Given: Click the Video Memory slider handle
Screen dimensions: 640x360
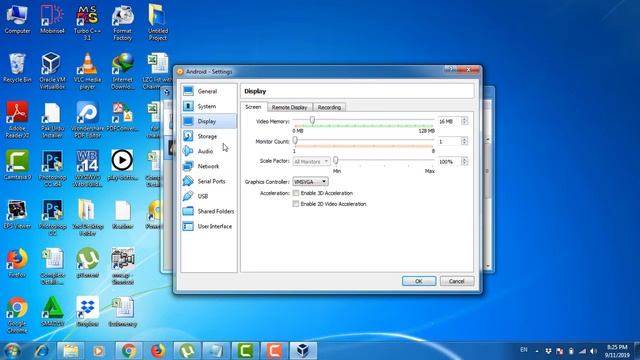Looking at the screenshot, I should pos(312,120).
